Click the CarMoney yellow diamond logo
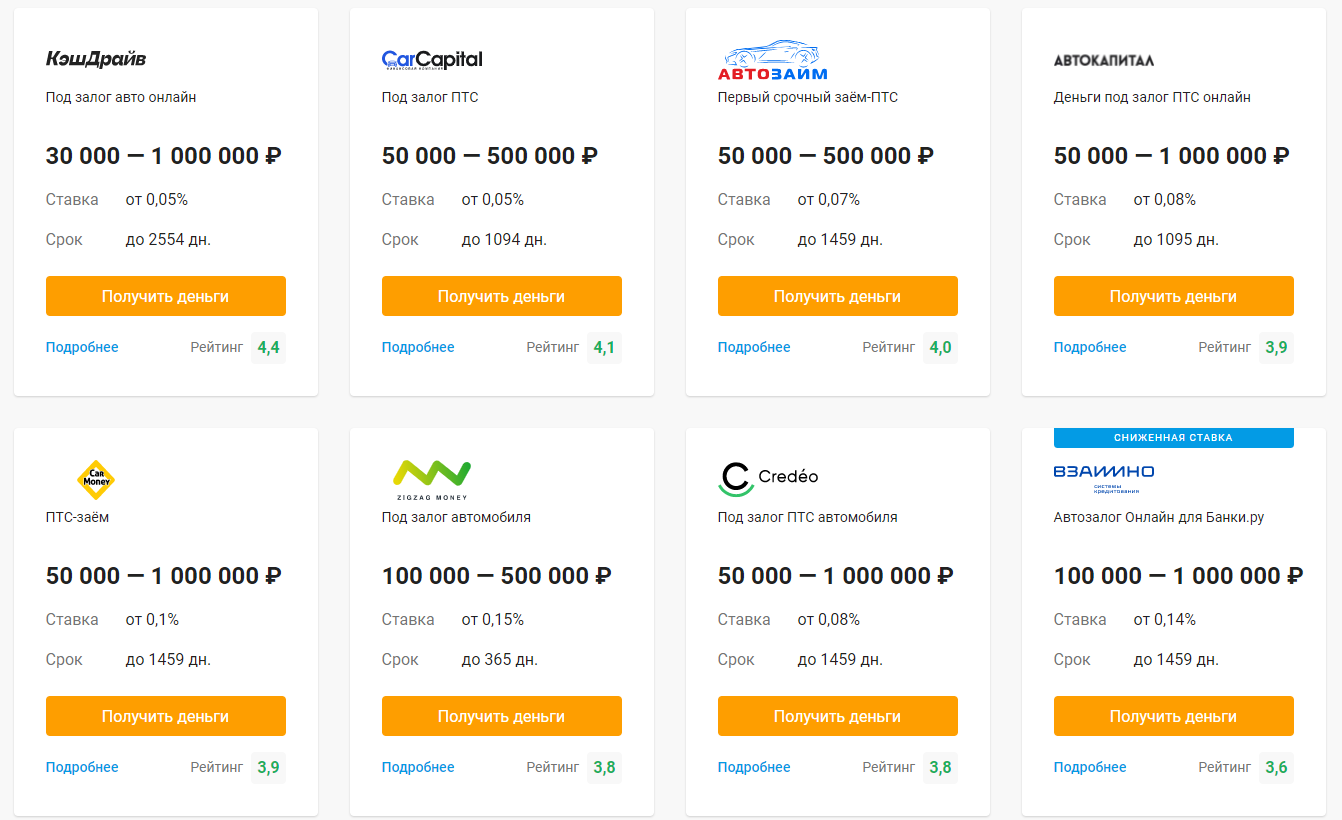The width and height of the screenshot is (1342, 820). coord(96,480)
